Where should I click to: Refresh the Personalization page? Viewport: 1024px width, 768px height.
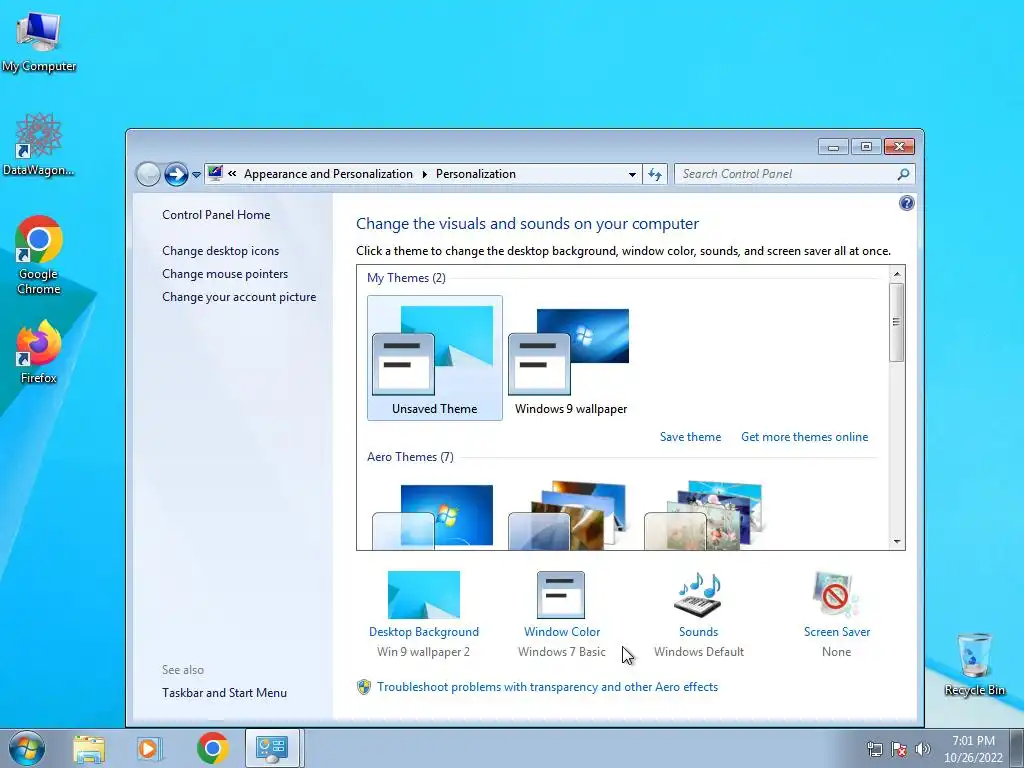(655, 174)
